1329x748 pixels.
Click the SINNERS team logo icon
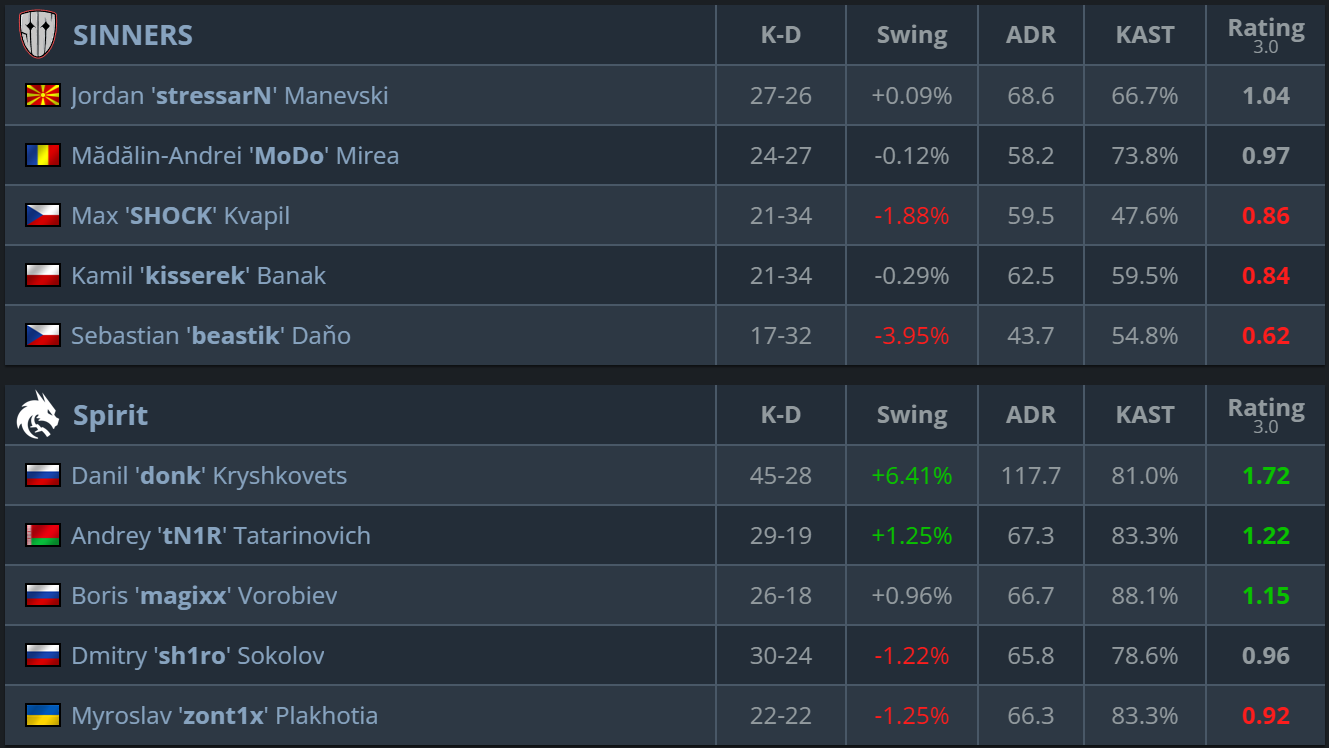tap(38, 35)
